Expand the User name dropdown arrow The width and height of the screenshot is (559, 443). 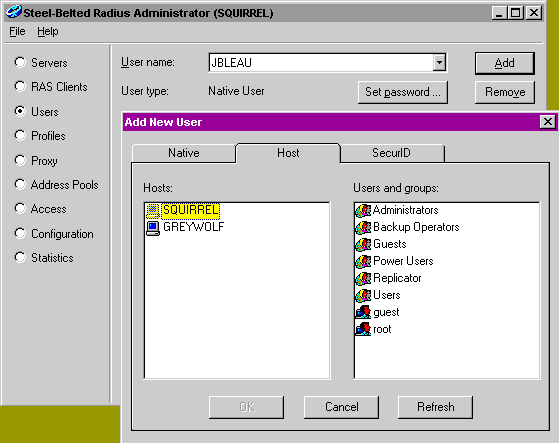(x=439, y=63)
